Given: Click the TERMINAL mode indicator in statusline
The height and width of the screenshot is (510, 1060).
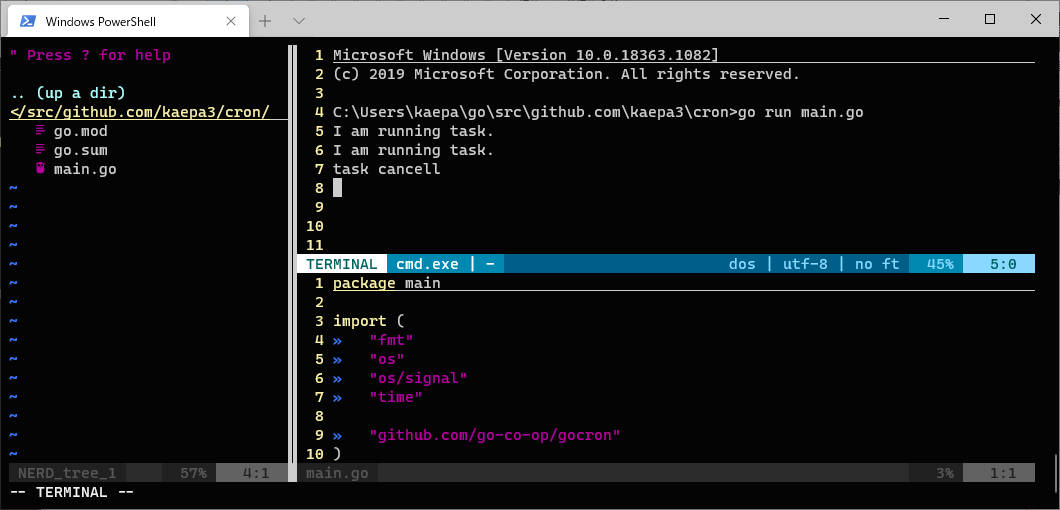Looking at the screenshot, I should [x=341, y=264].
